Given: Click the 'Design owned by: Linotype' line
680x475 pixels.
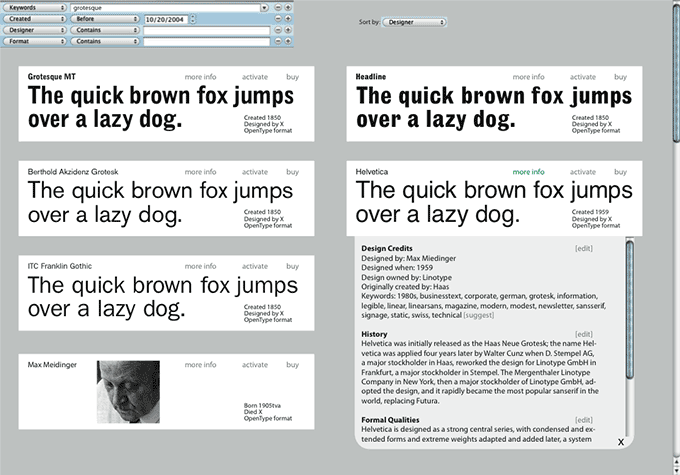Looking at the screenshot, I should (406, 278).
